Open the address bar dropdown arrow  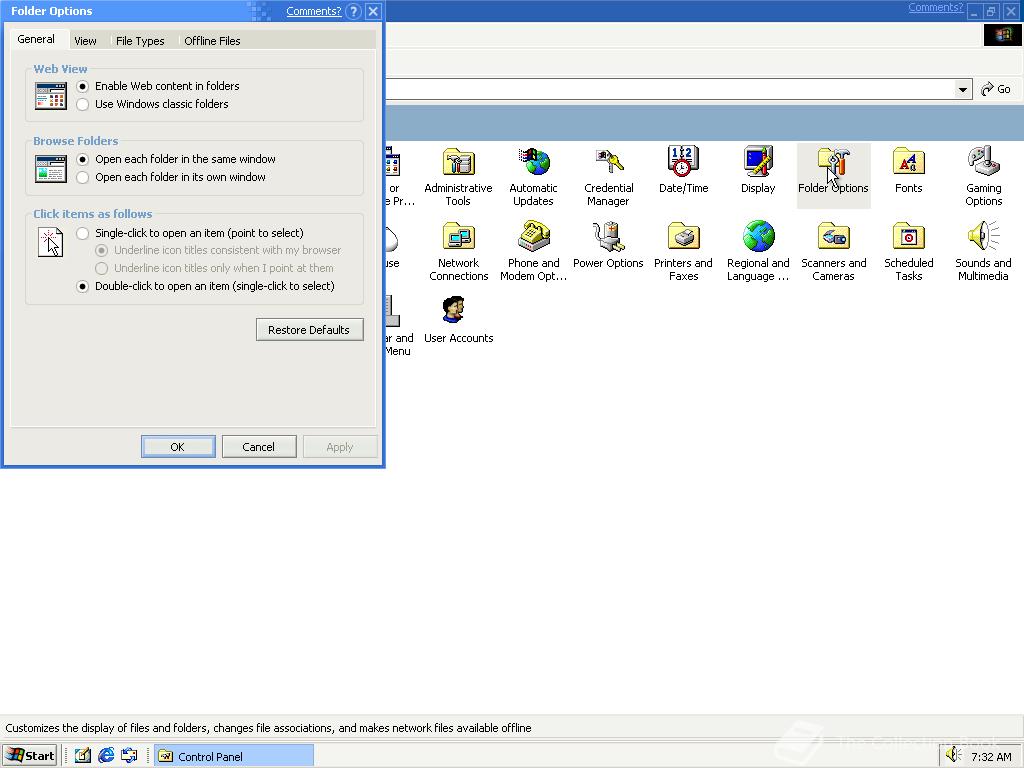click(x=962, y=89)
